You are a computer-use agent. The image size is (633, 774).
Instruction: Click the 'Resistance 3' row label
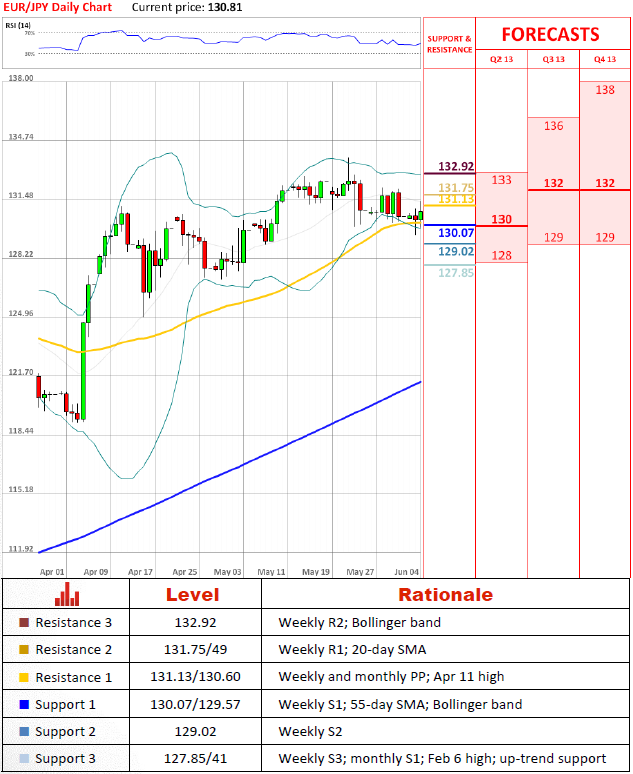pyautogui.click(x=74, y=622)
